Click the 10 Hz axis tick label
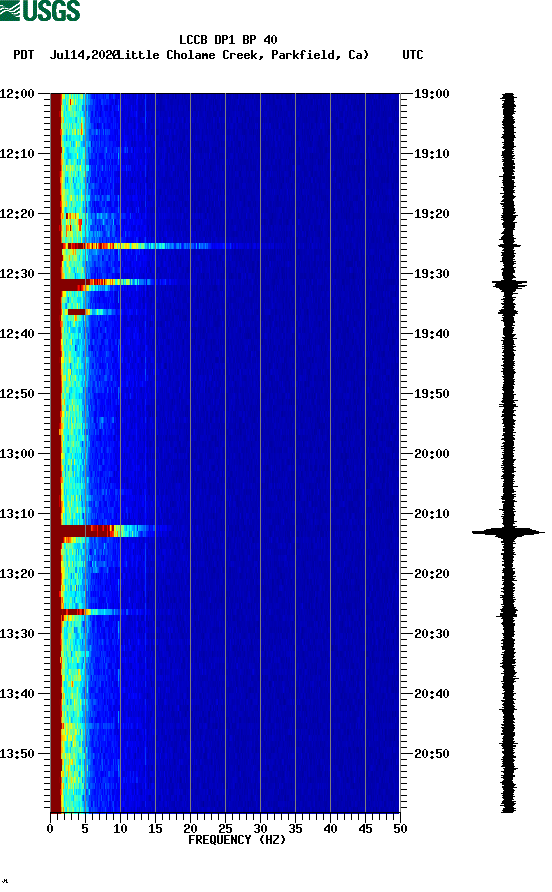This screenshot has height=892, width=552. point(120,829)
